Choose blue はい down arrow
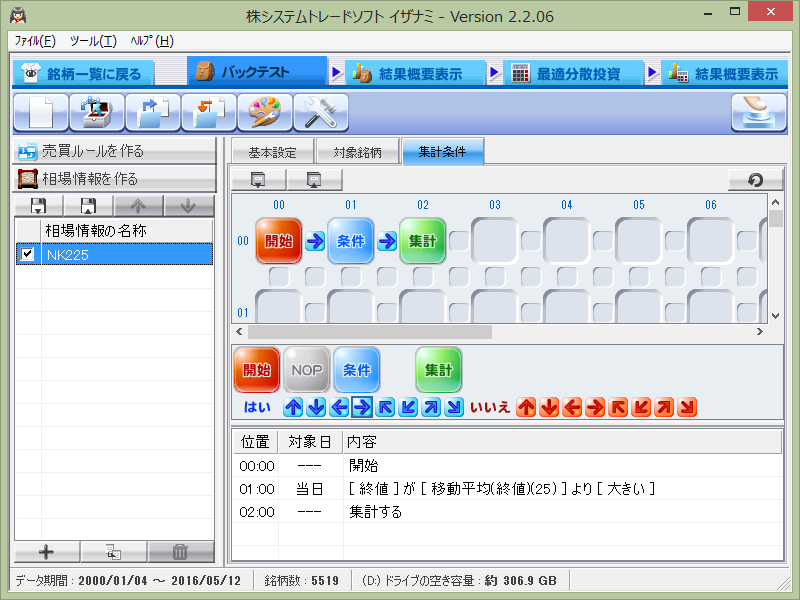Viewport: 800px width, 600px height. click(316, 407)
